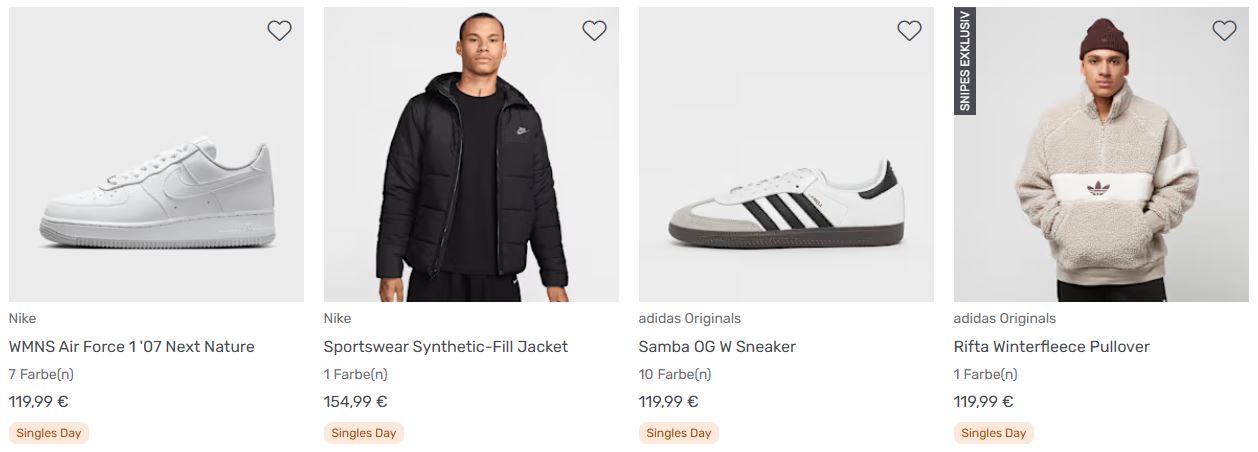Select Singles Day badge under Nike jacket
This screenshot has height=452, width=1258.
(x=364, y=433)
